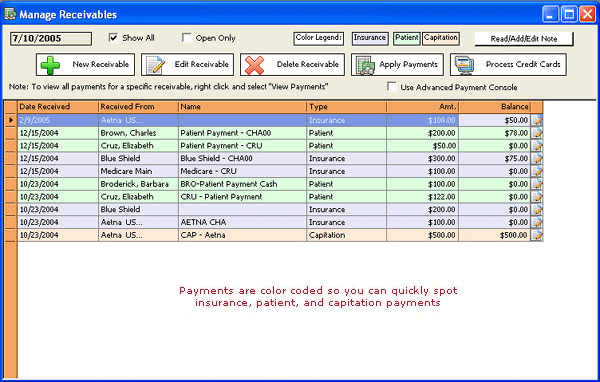Click the Read/Add/Edit Note button
The width and height of the screenshot is (600, 382).
click(524, 39)
